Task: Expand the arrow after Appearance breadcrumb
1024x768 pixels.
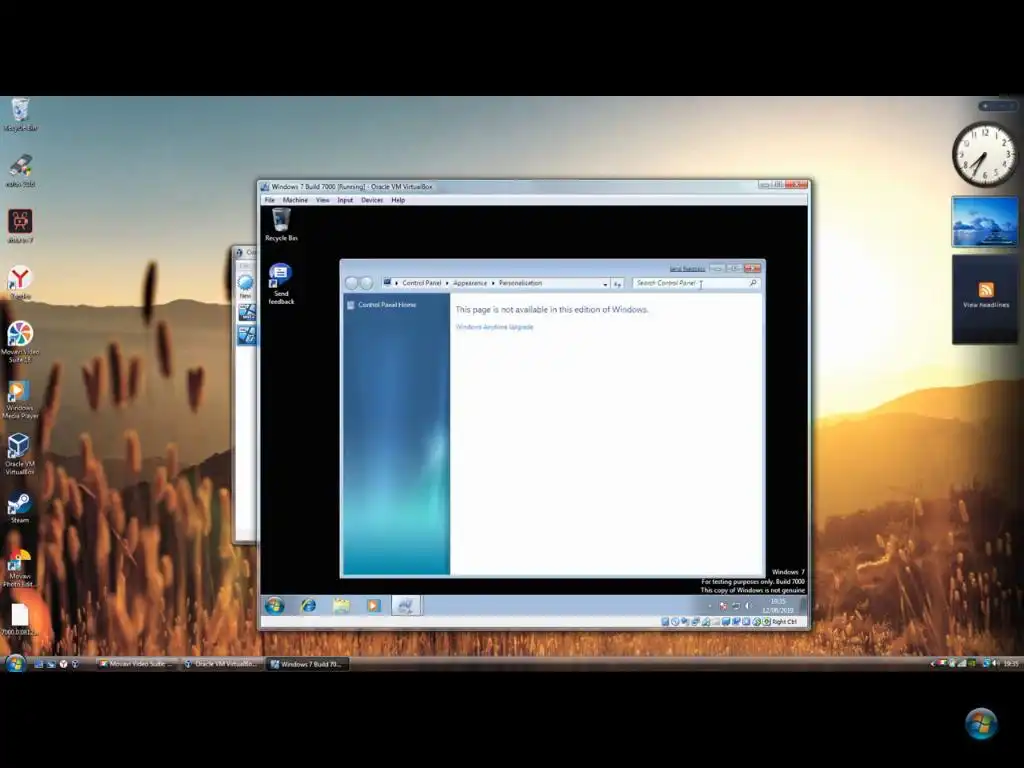Action: [493, 283]
